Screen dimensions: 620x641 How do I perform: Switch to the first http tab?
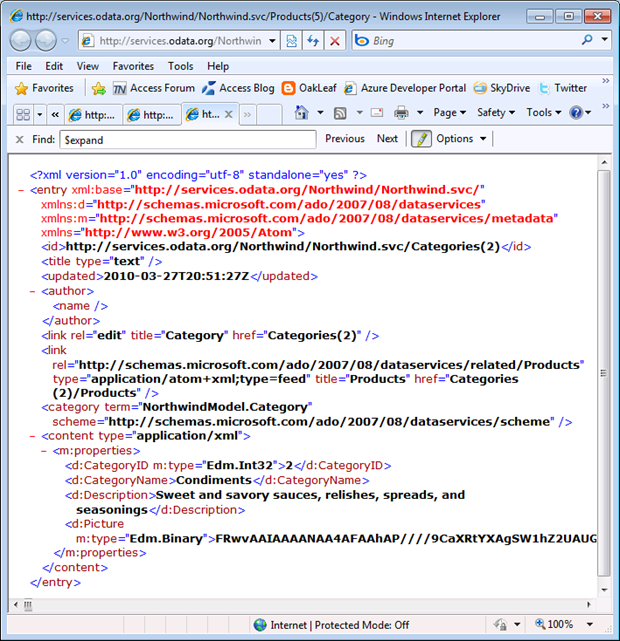click(x=93, y=115)
